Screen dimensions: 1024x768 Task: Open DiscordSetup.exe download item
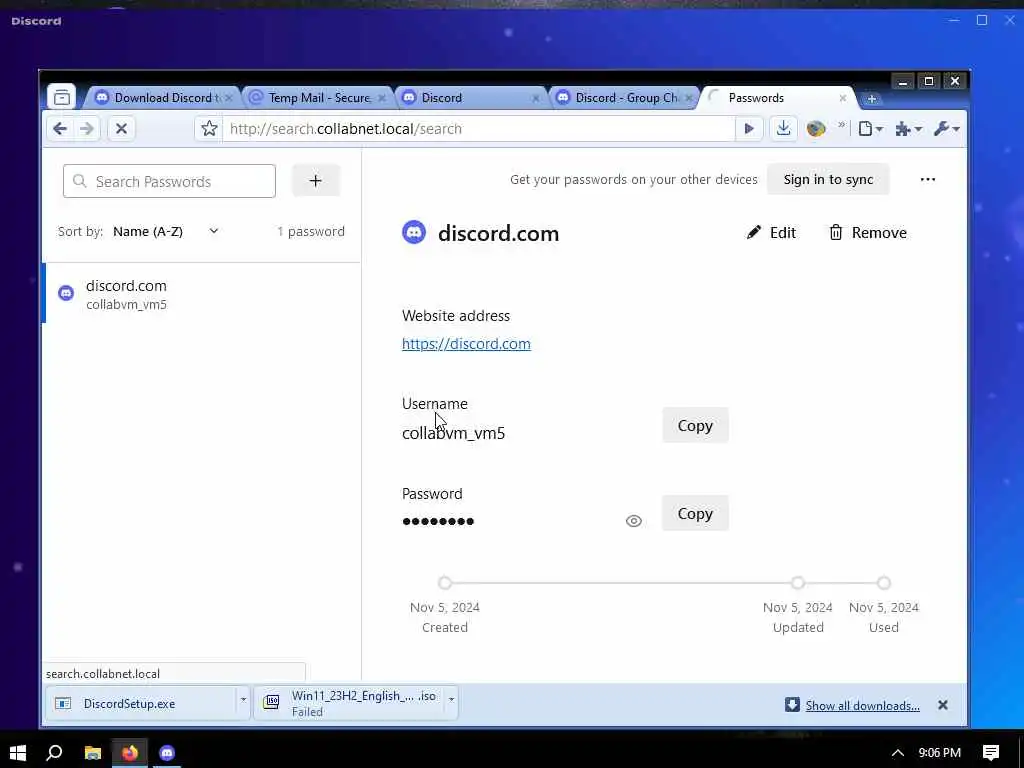tap(141, 703)
